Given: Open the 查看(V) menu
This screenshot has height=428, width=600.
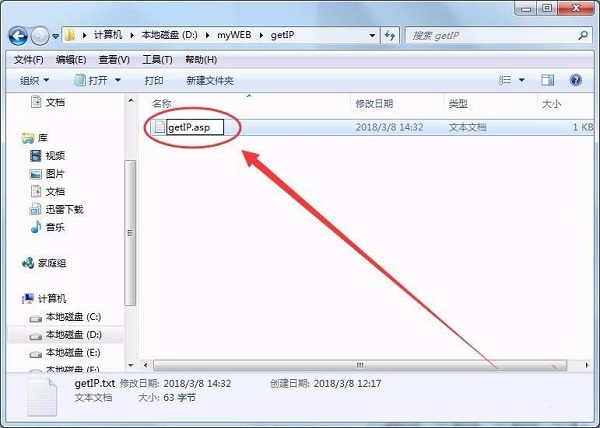Looking at the screenshot, I should 114,60.
